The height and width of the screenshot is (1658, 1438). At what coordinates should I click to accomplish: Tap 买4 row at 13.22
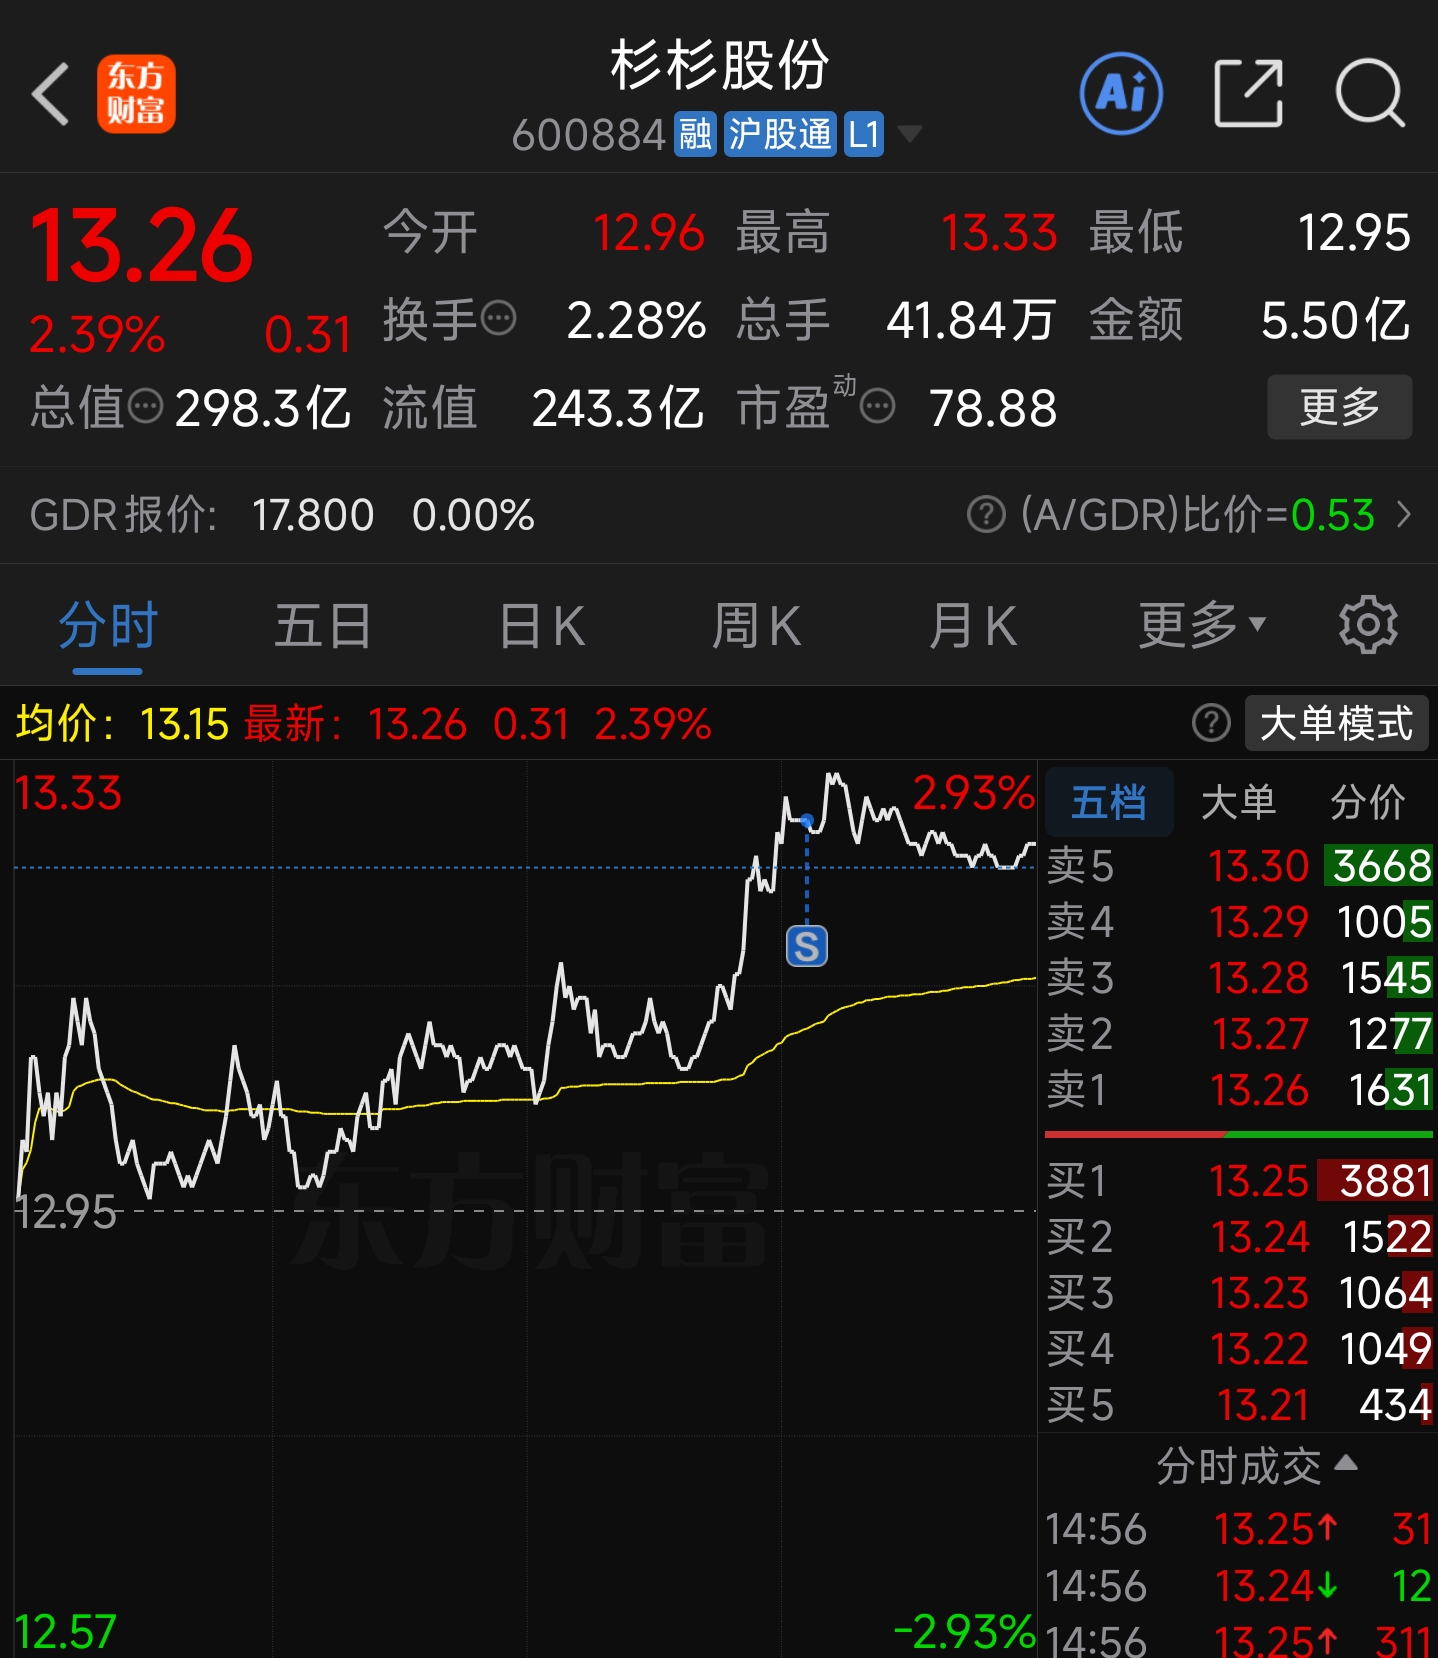point(1239,1349)
